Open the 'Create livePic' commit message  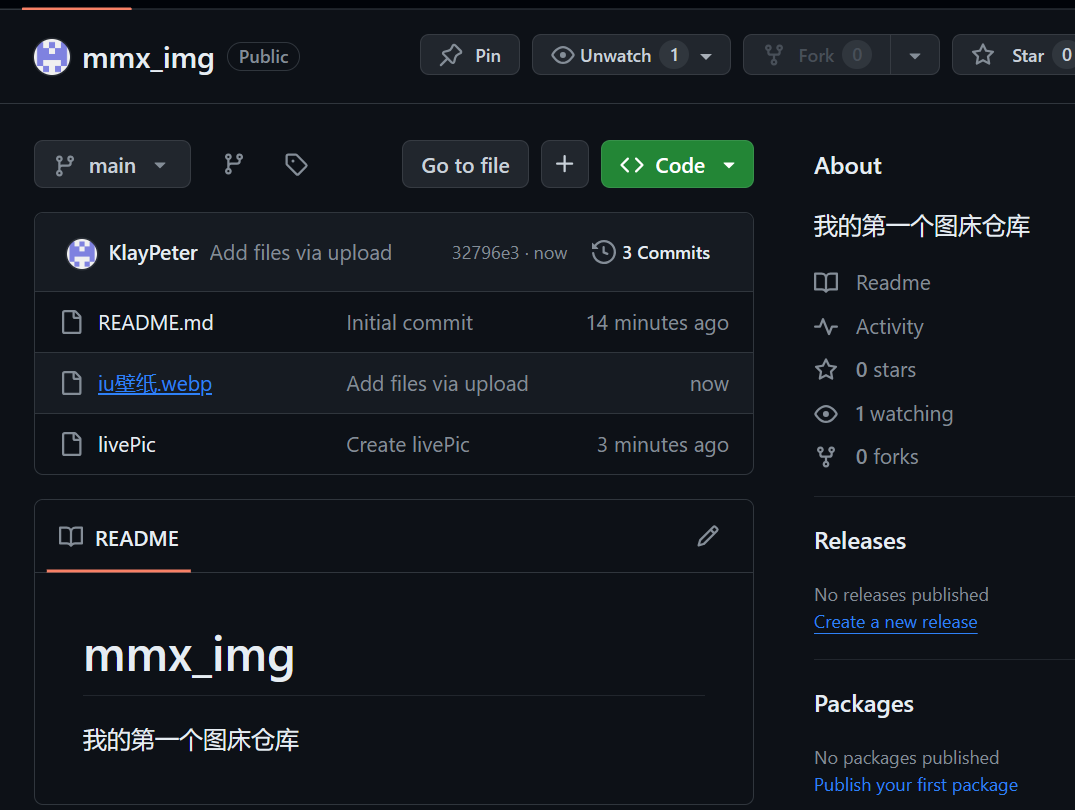pyautogui.click(x=408, y=444)
